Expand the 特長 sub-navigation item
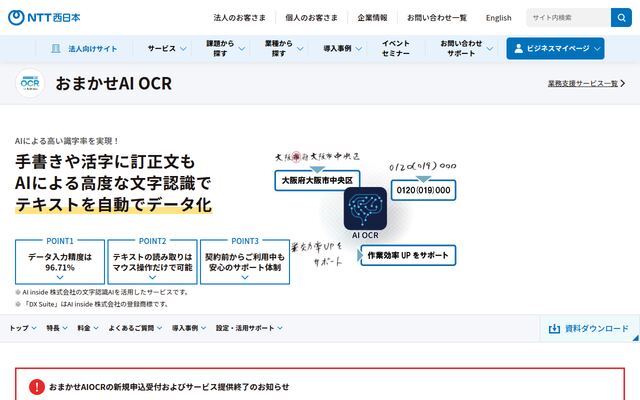 click(x=57, y=328)
